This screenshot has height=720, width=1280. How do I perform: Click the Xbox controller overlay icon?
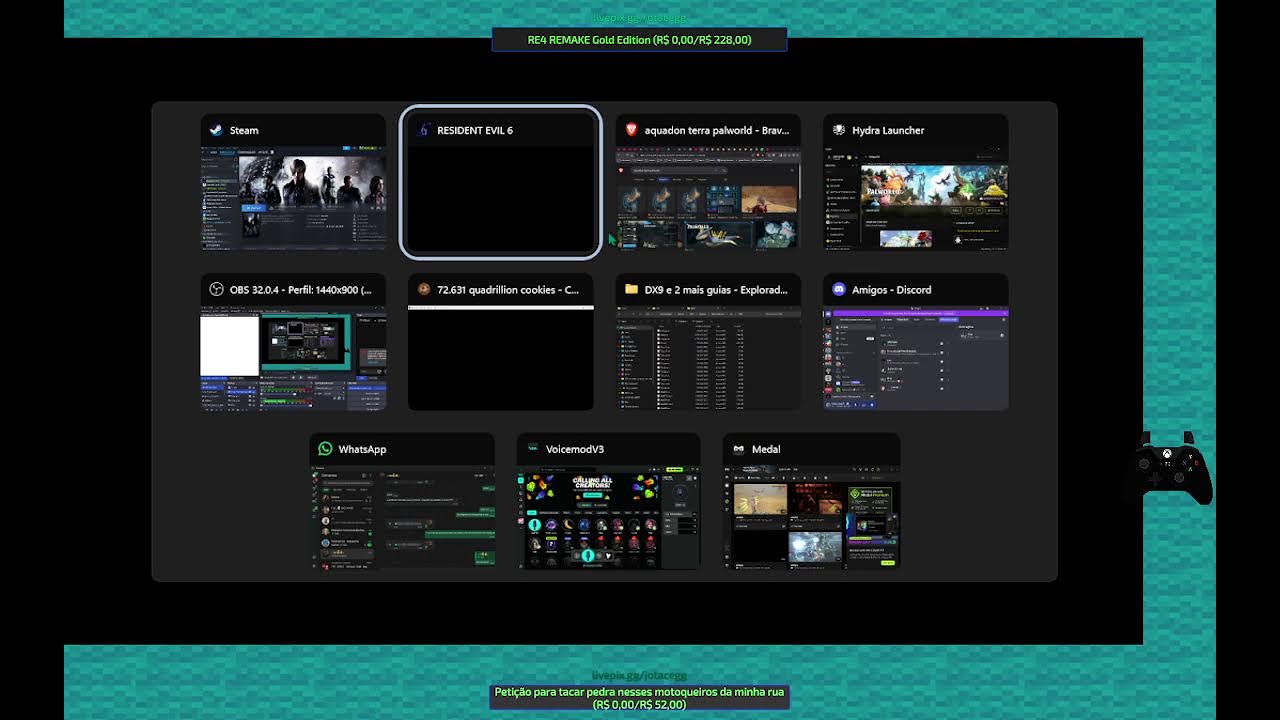(x=1168, y=467)
